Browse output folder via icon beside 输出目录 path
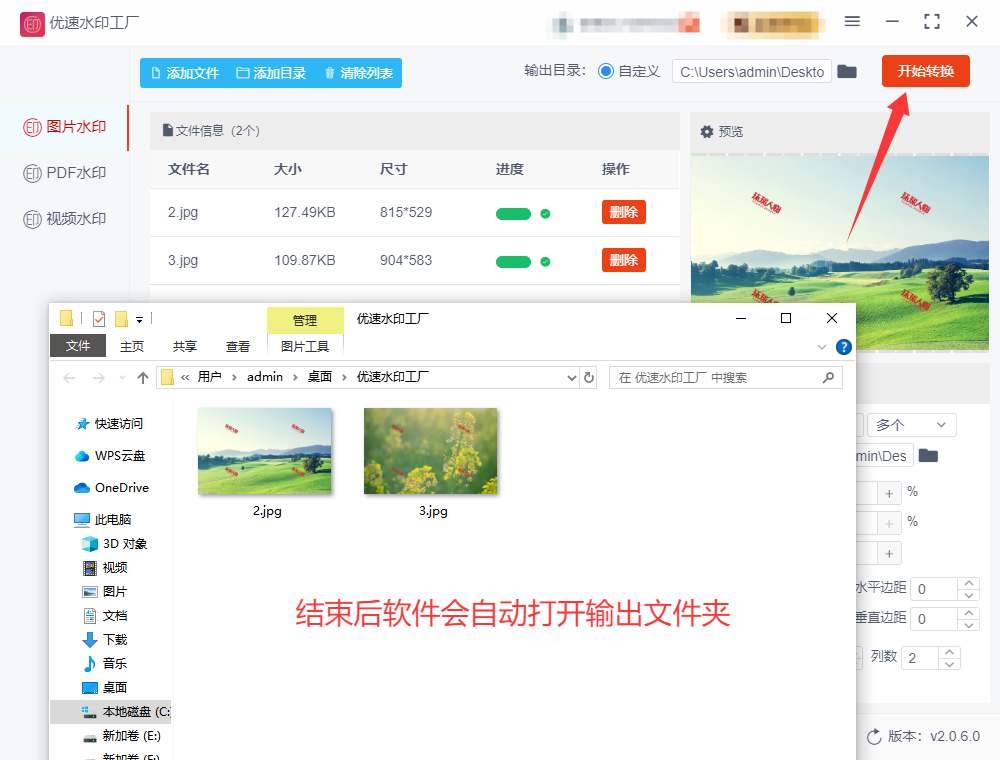Image resolution: width=1000 pixels, height=760 pixels. (x=847, y=71)
